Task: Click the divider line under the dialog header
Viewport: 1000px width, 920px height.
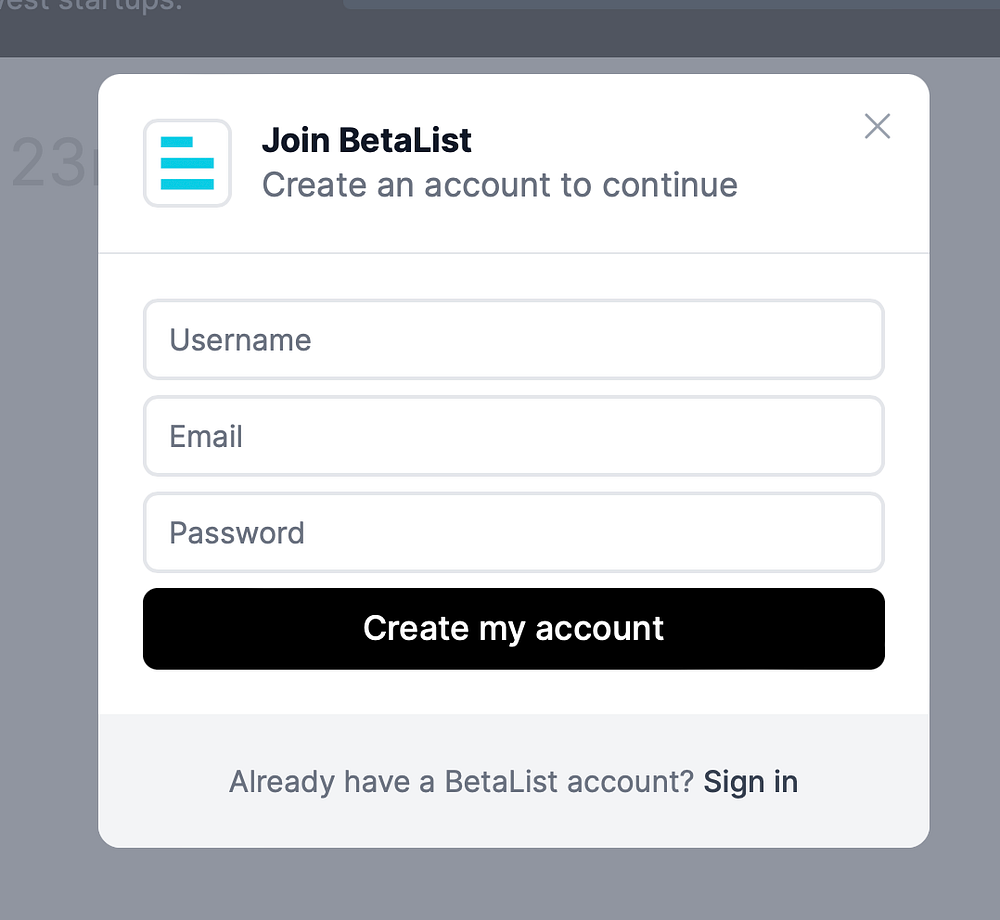Action: [x=513, y=253]
